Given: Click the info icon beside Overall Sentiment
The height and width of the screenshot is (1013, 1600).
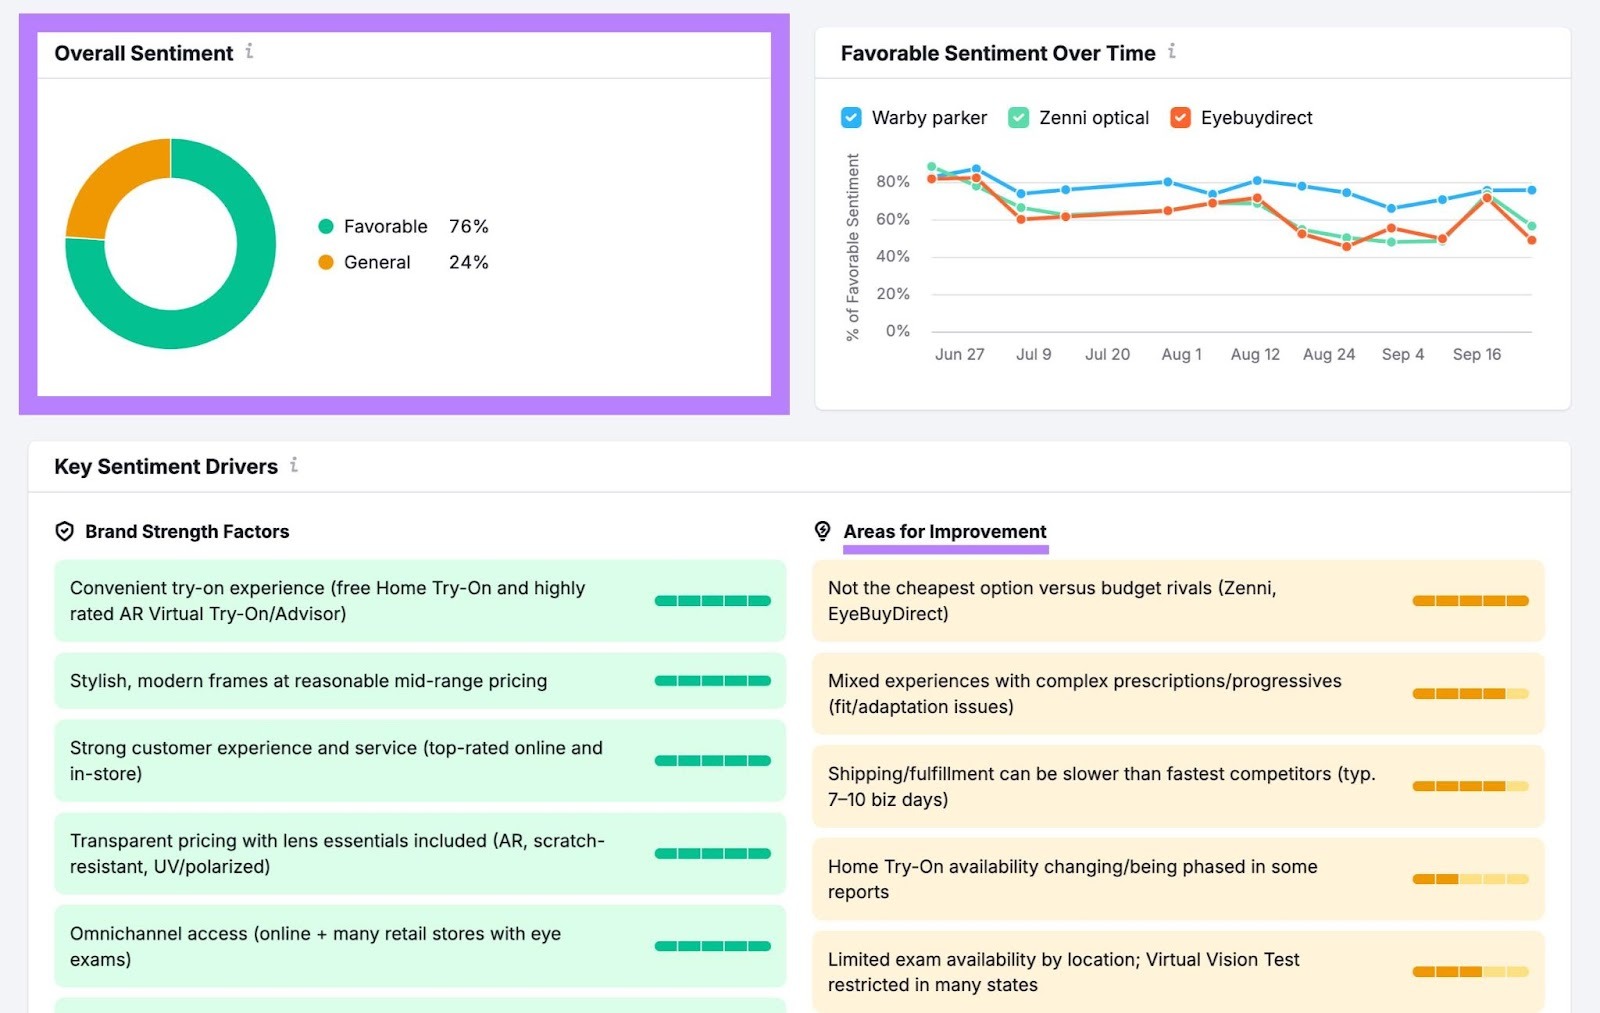Looking at the screenshot, I should tap(250, 53).
